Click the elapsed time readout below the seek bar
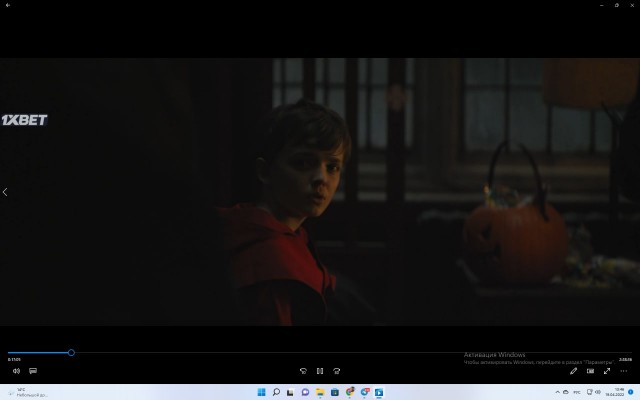The image size is (640, 400). (14, 360)
